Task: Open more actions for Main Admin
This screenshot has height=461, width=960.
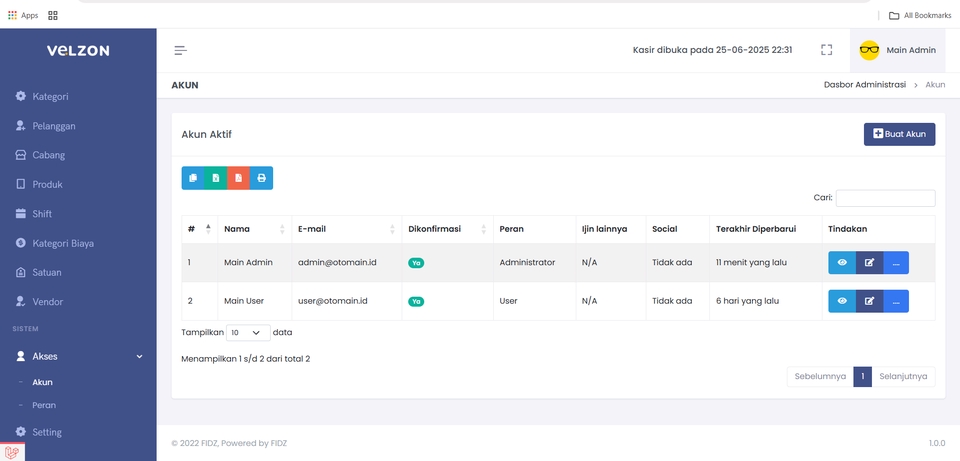Action: pyautogui.click(x=896, y=263)
